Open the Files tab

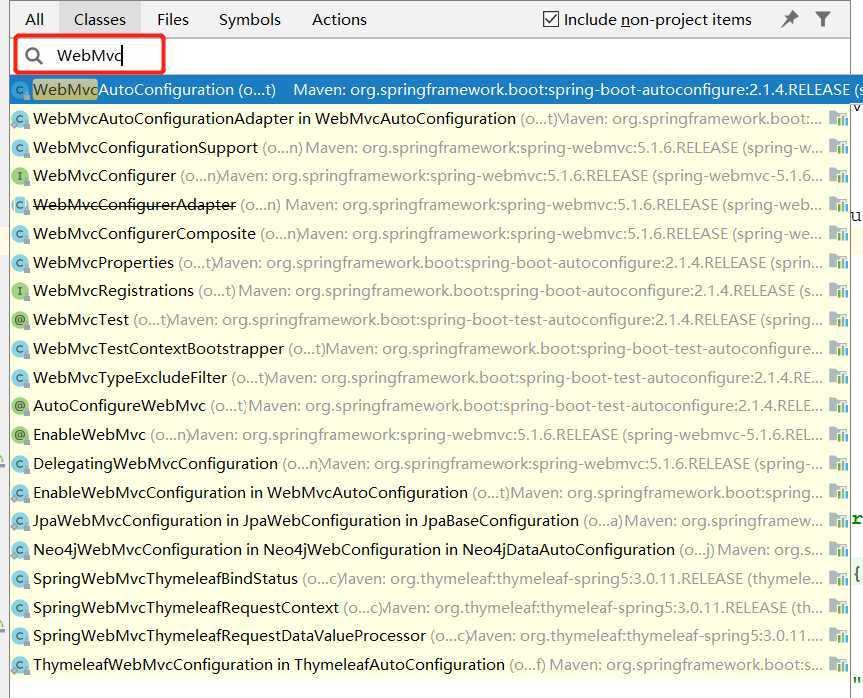172,19
